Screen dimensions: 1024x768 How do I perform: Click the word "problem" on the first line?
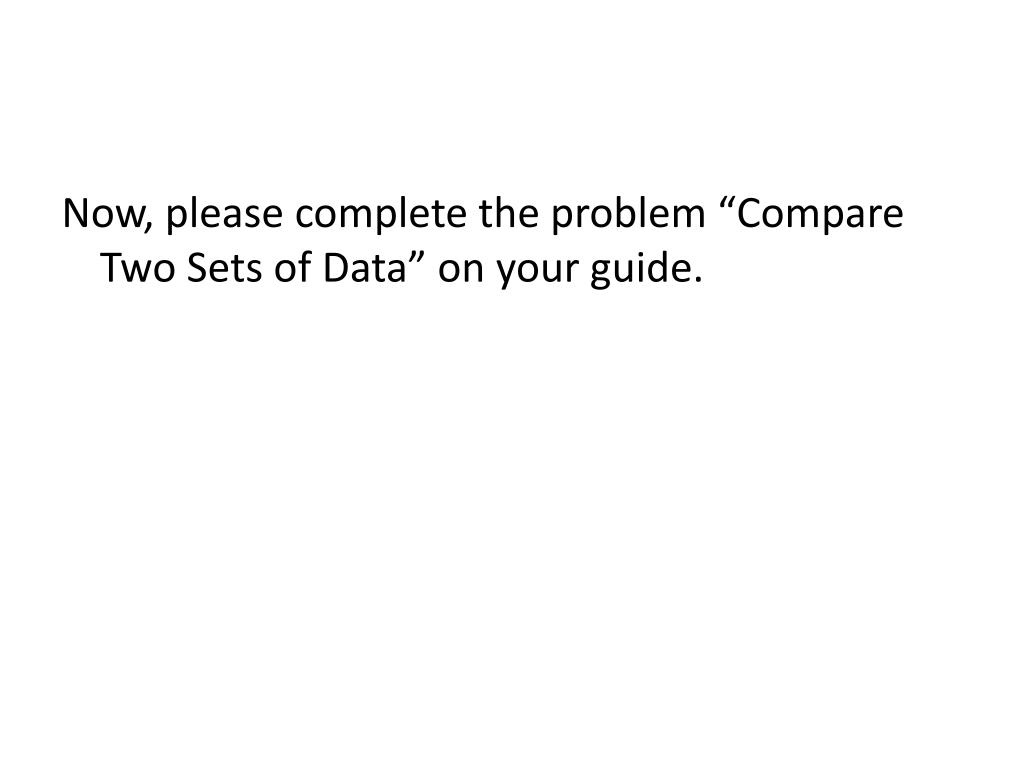629,217
